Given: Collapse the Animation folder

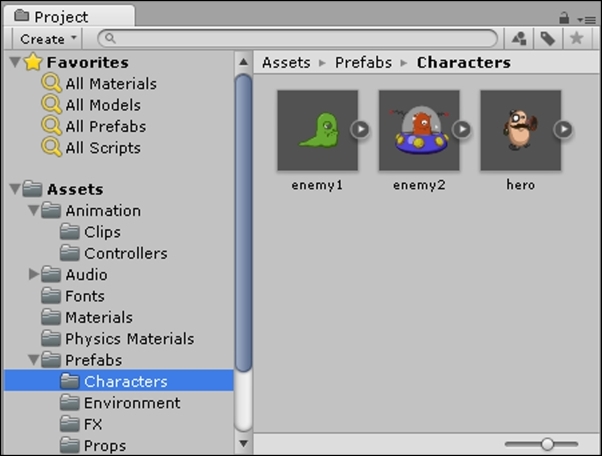Looking at the screenshot, I should (34, 210).
